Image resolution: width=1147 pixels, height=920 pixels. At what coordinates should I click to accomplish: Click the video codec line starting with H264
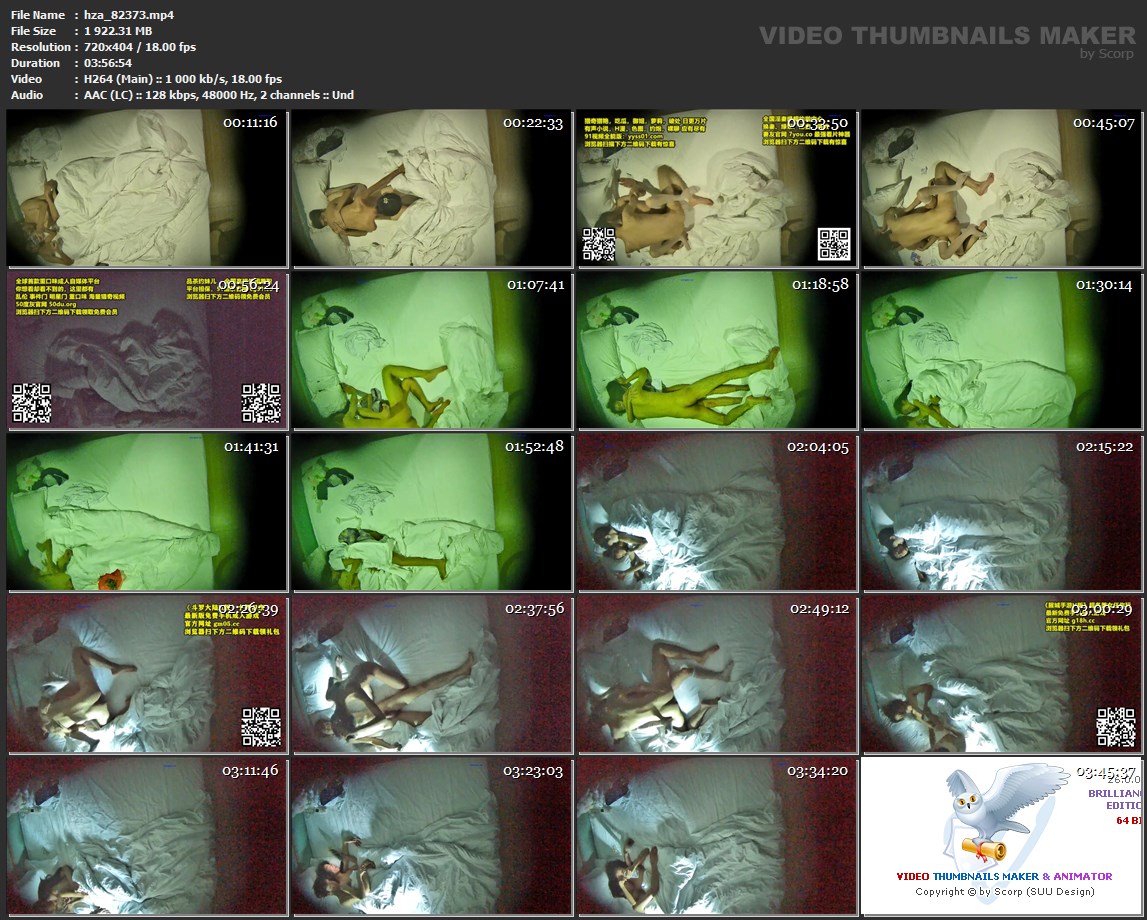(x=183, y=79)
